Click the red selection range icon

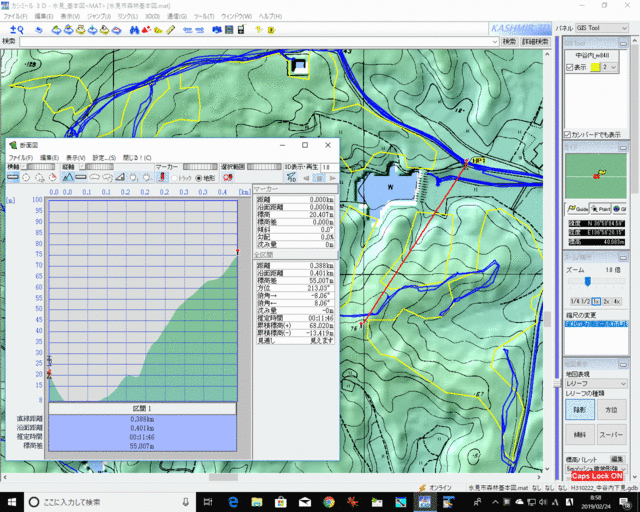[x=228, y=177]
